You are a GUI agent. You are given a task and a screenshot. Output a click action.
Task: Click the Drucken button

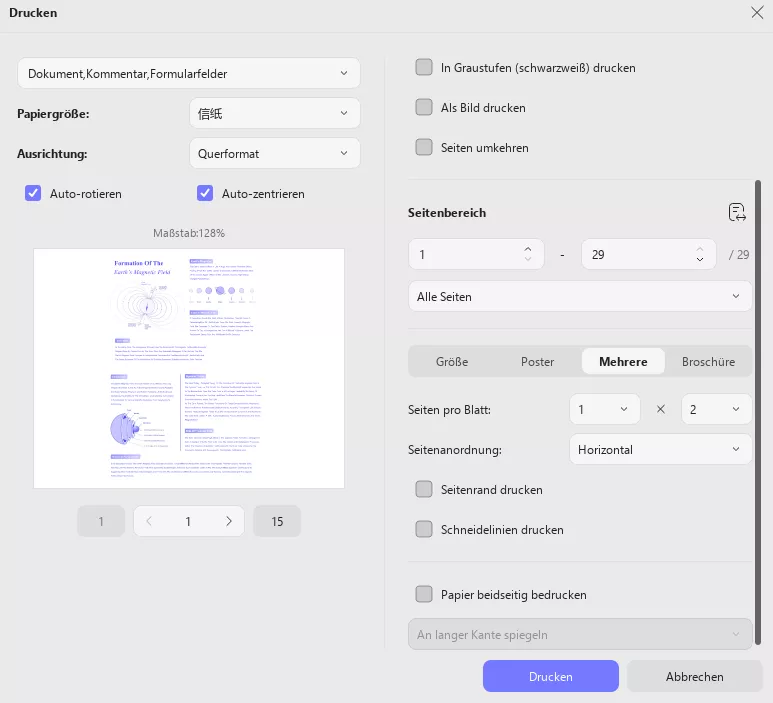pyautogui.click(x=550, y=677)
